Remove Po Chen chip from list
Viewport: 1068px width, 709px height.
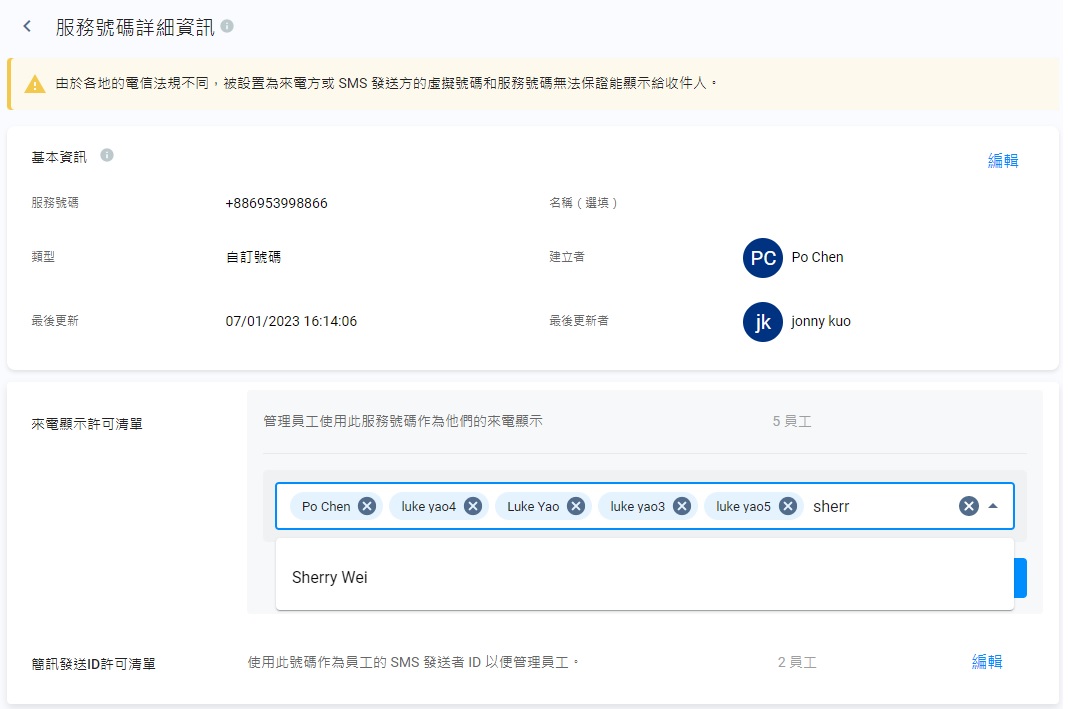point(367,506)
